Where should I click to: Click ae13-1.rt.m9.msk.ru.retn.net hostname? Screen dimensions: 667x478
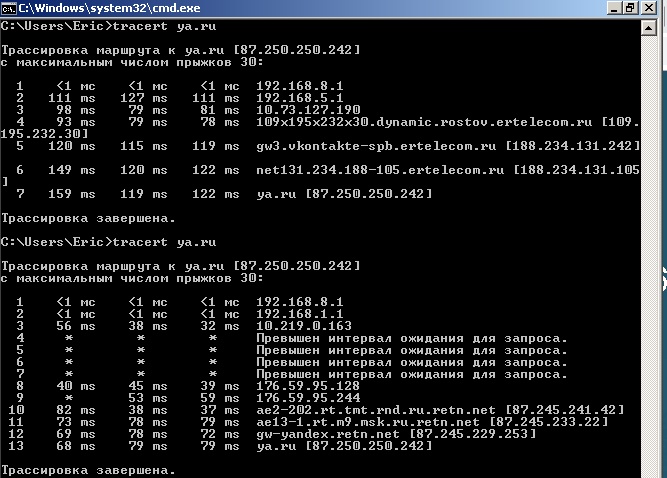click(x=368, y=422)
